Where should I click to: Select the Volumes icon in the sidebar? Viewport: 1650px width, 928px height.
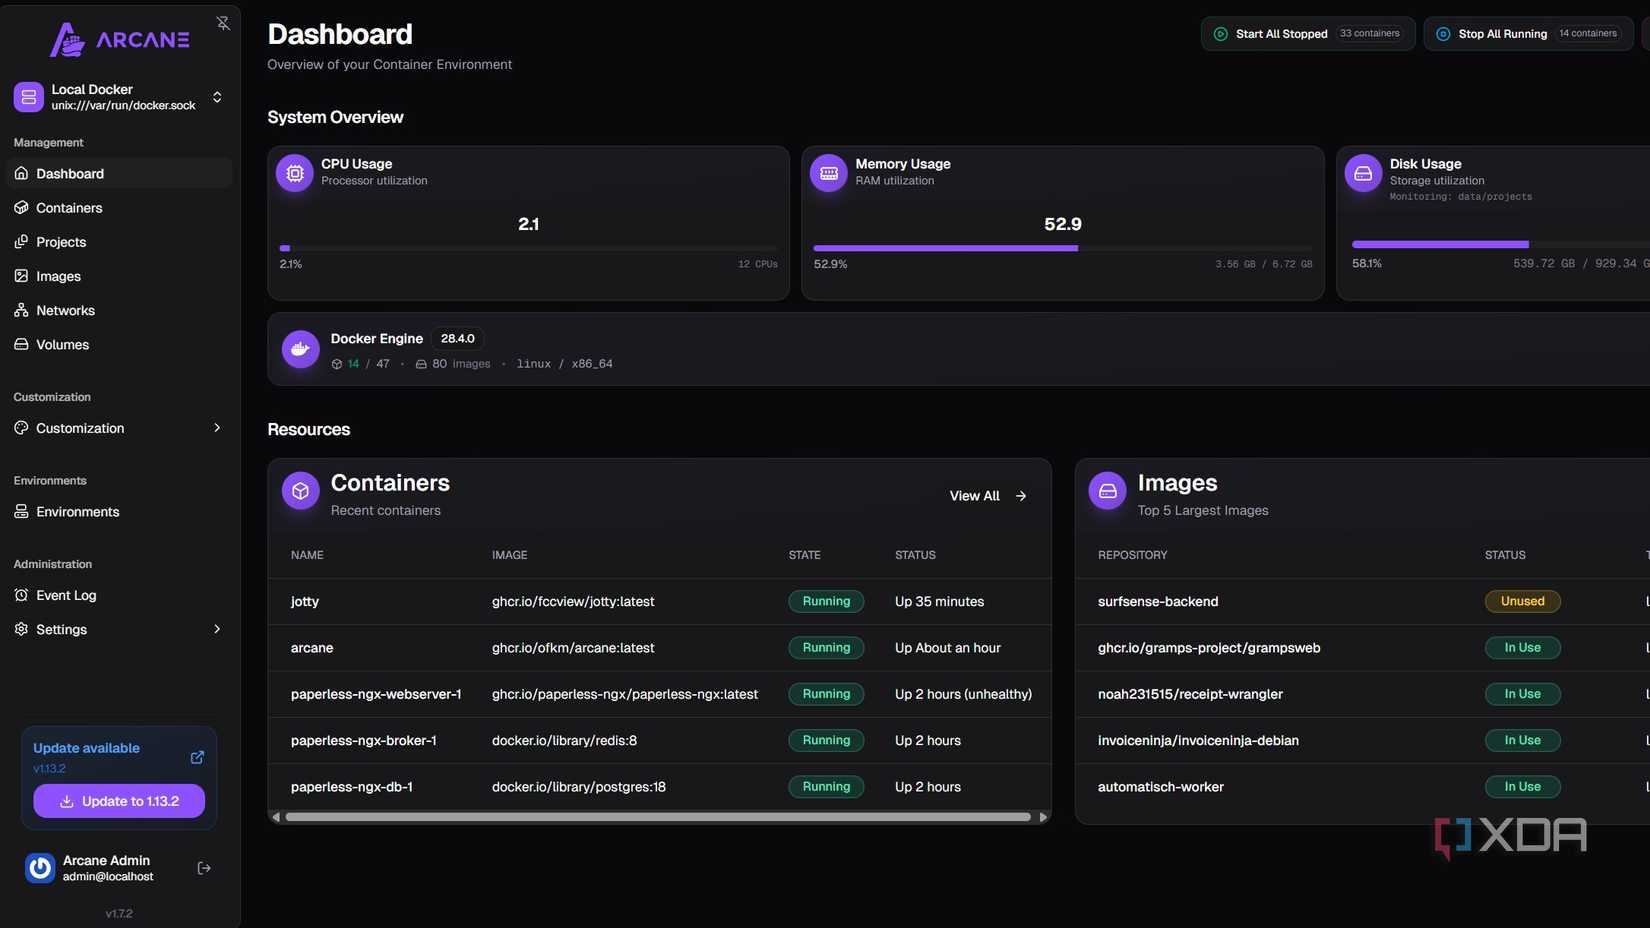[x=20, y=344]
